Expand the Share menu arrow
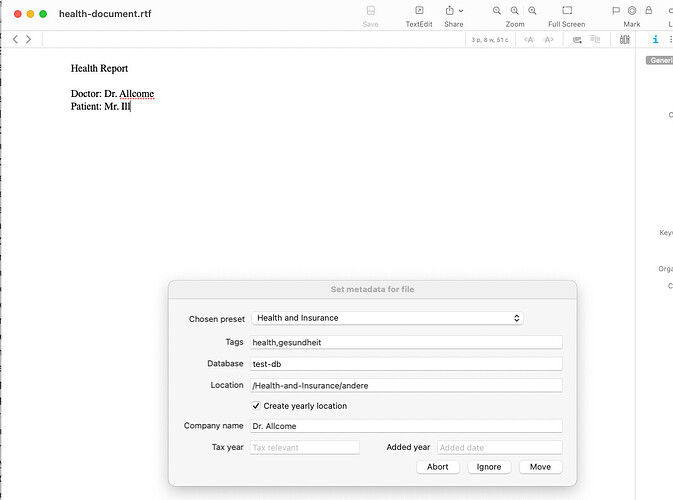673x500 pixels. (x=461, y=11)
